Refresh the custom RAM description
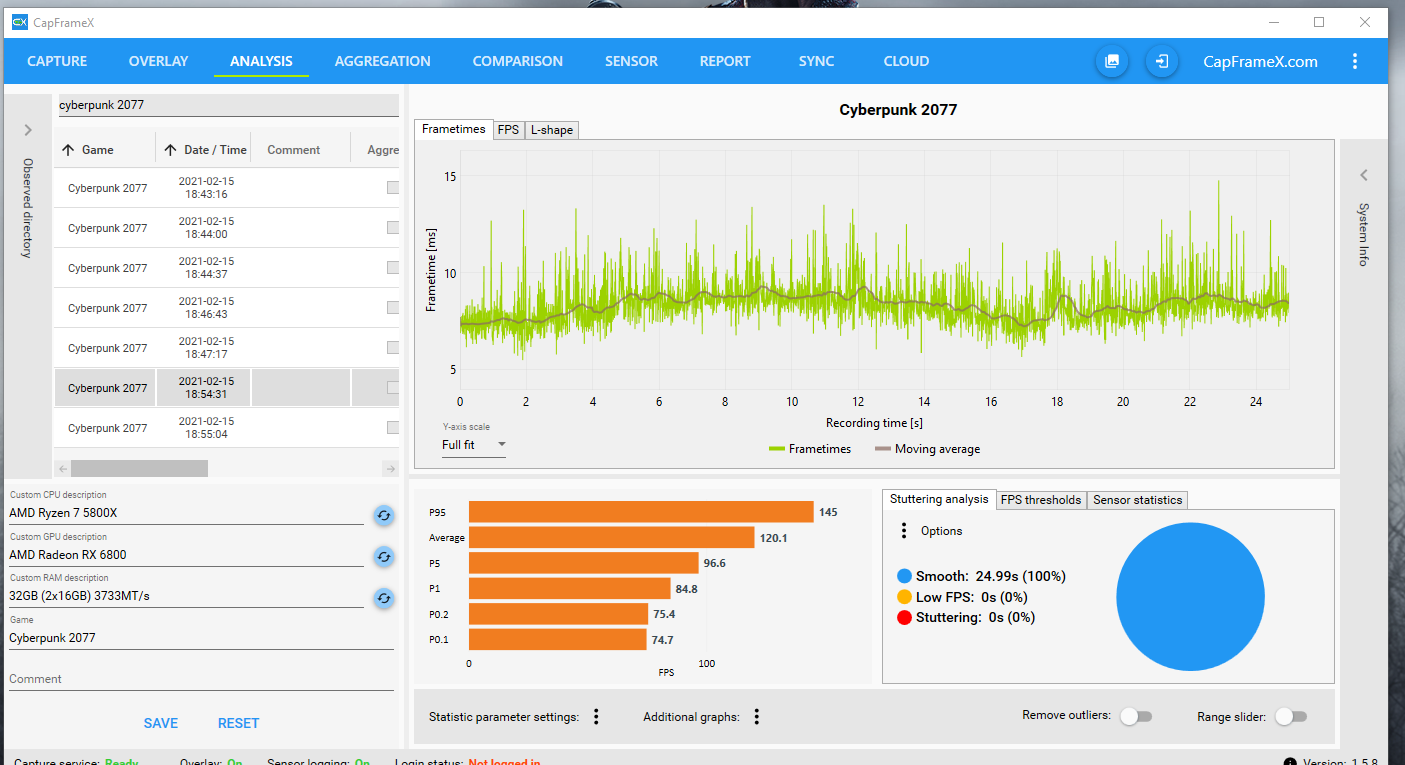Image resolution: width=1405 pixels, height=765 pixels. pos(383,598)
